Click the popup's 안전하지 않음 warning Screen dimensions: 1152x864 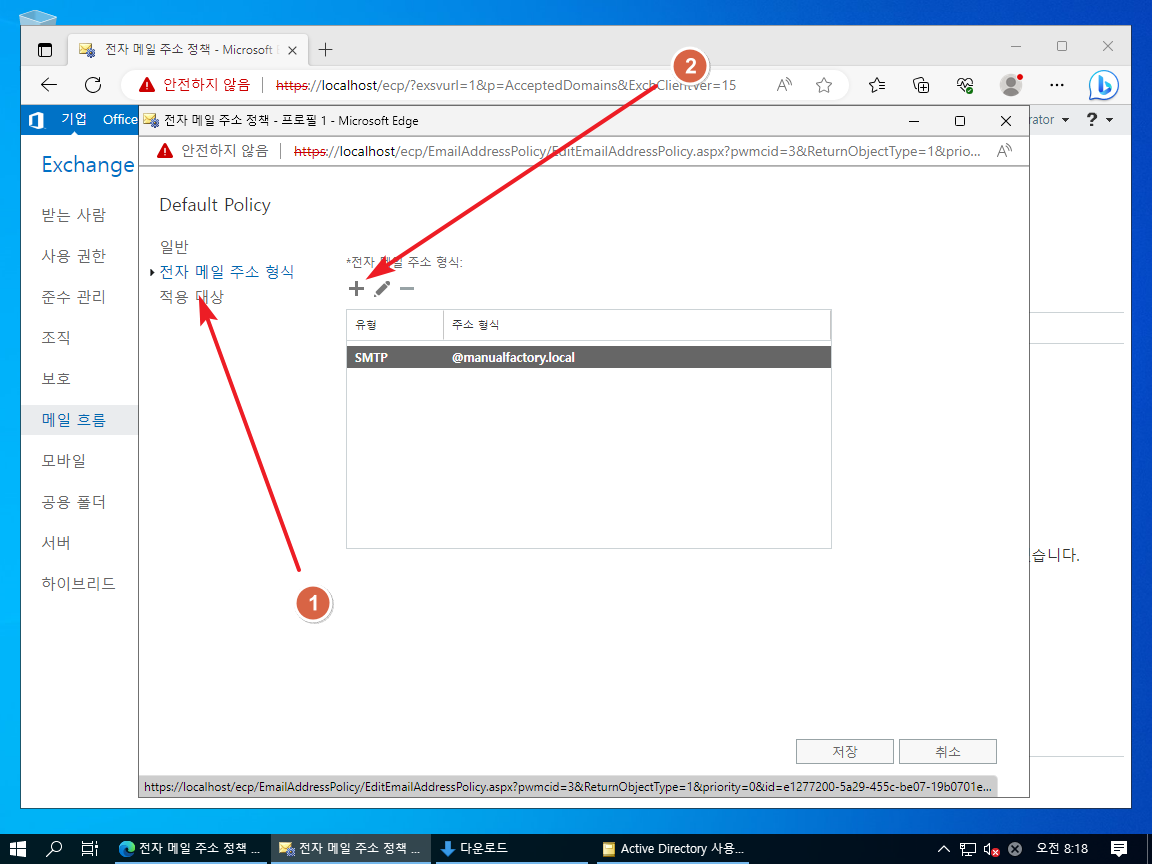(x=212, y=151)
